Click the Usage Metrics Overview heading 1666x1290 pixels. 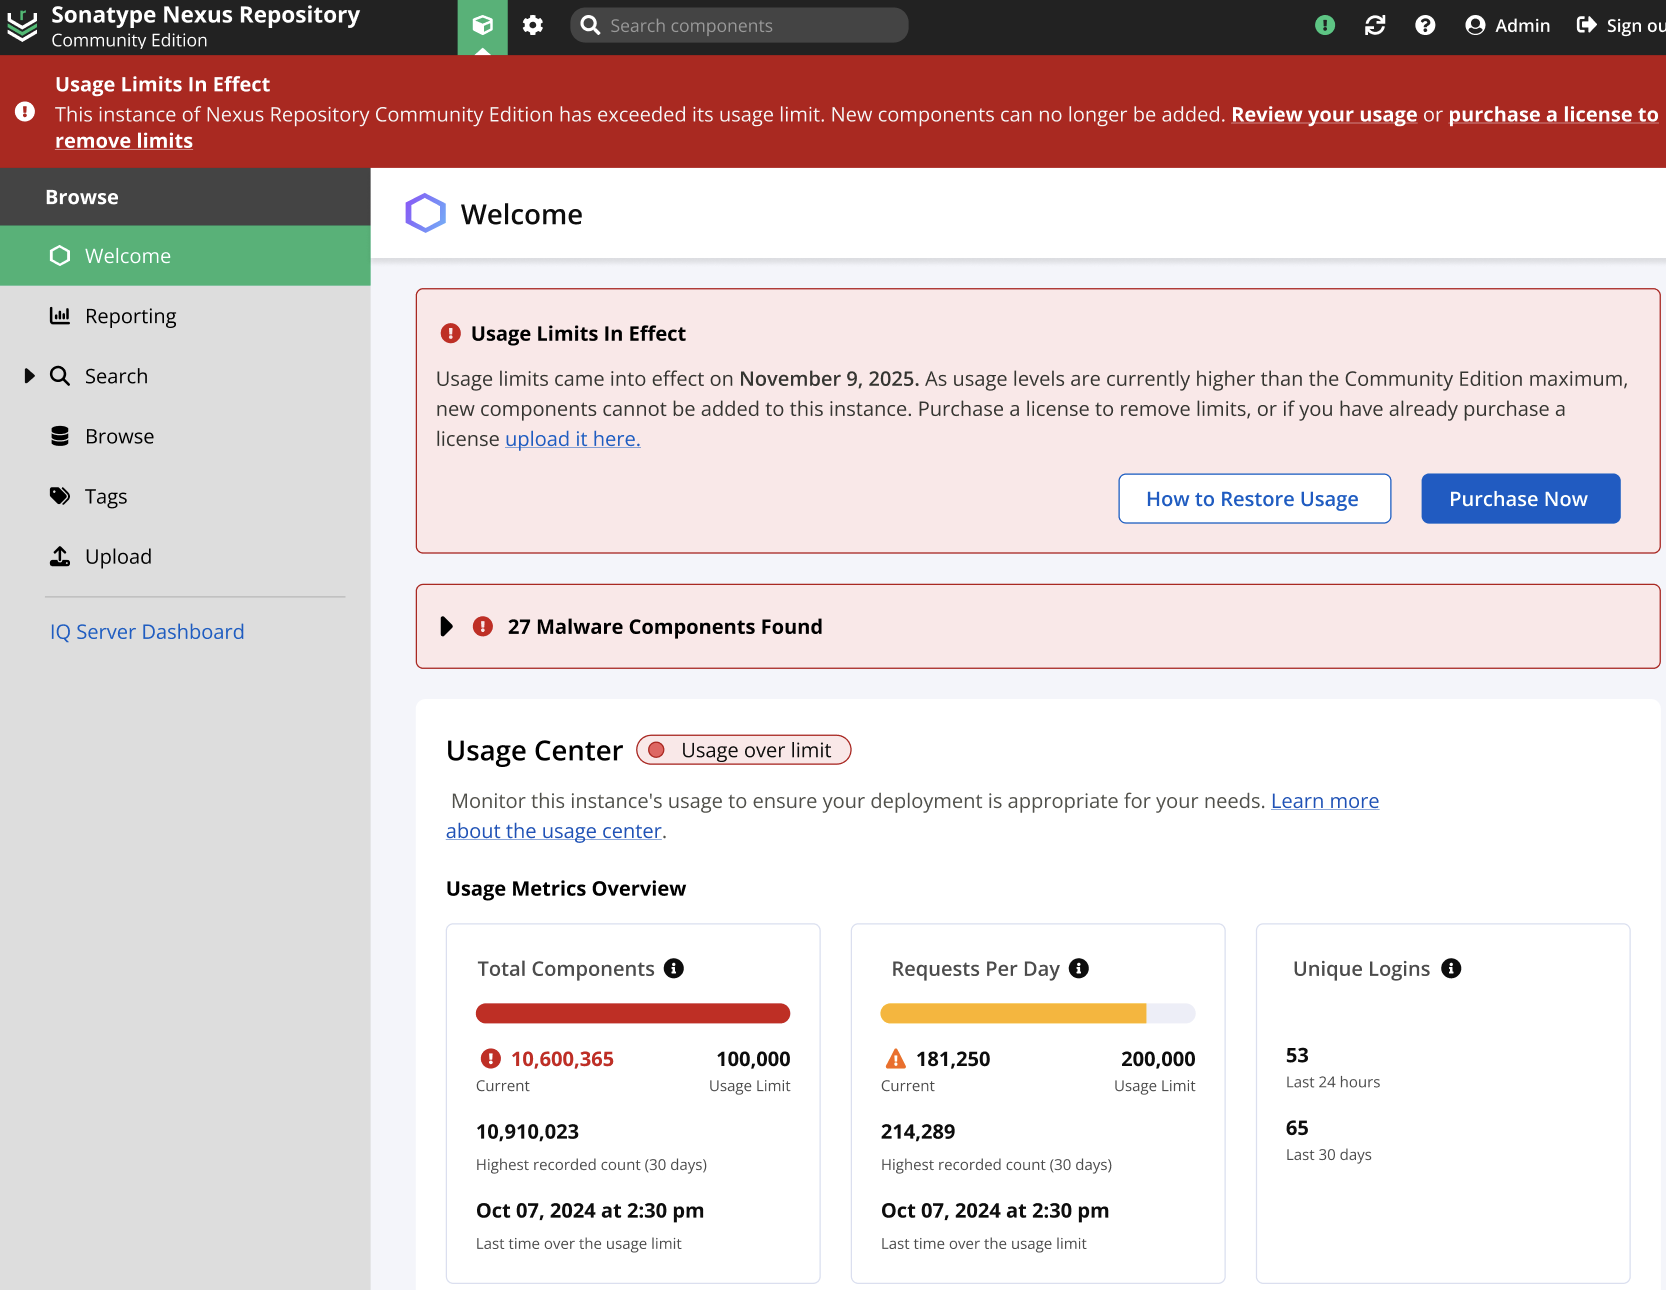coord(566,888)
